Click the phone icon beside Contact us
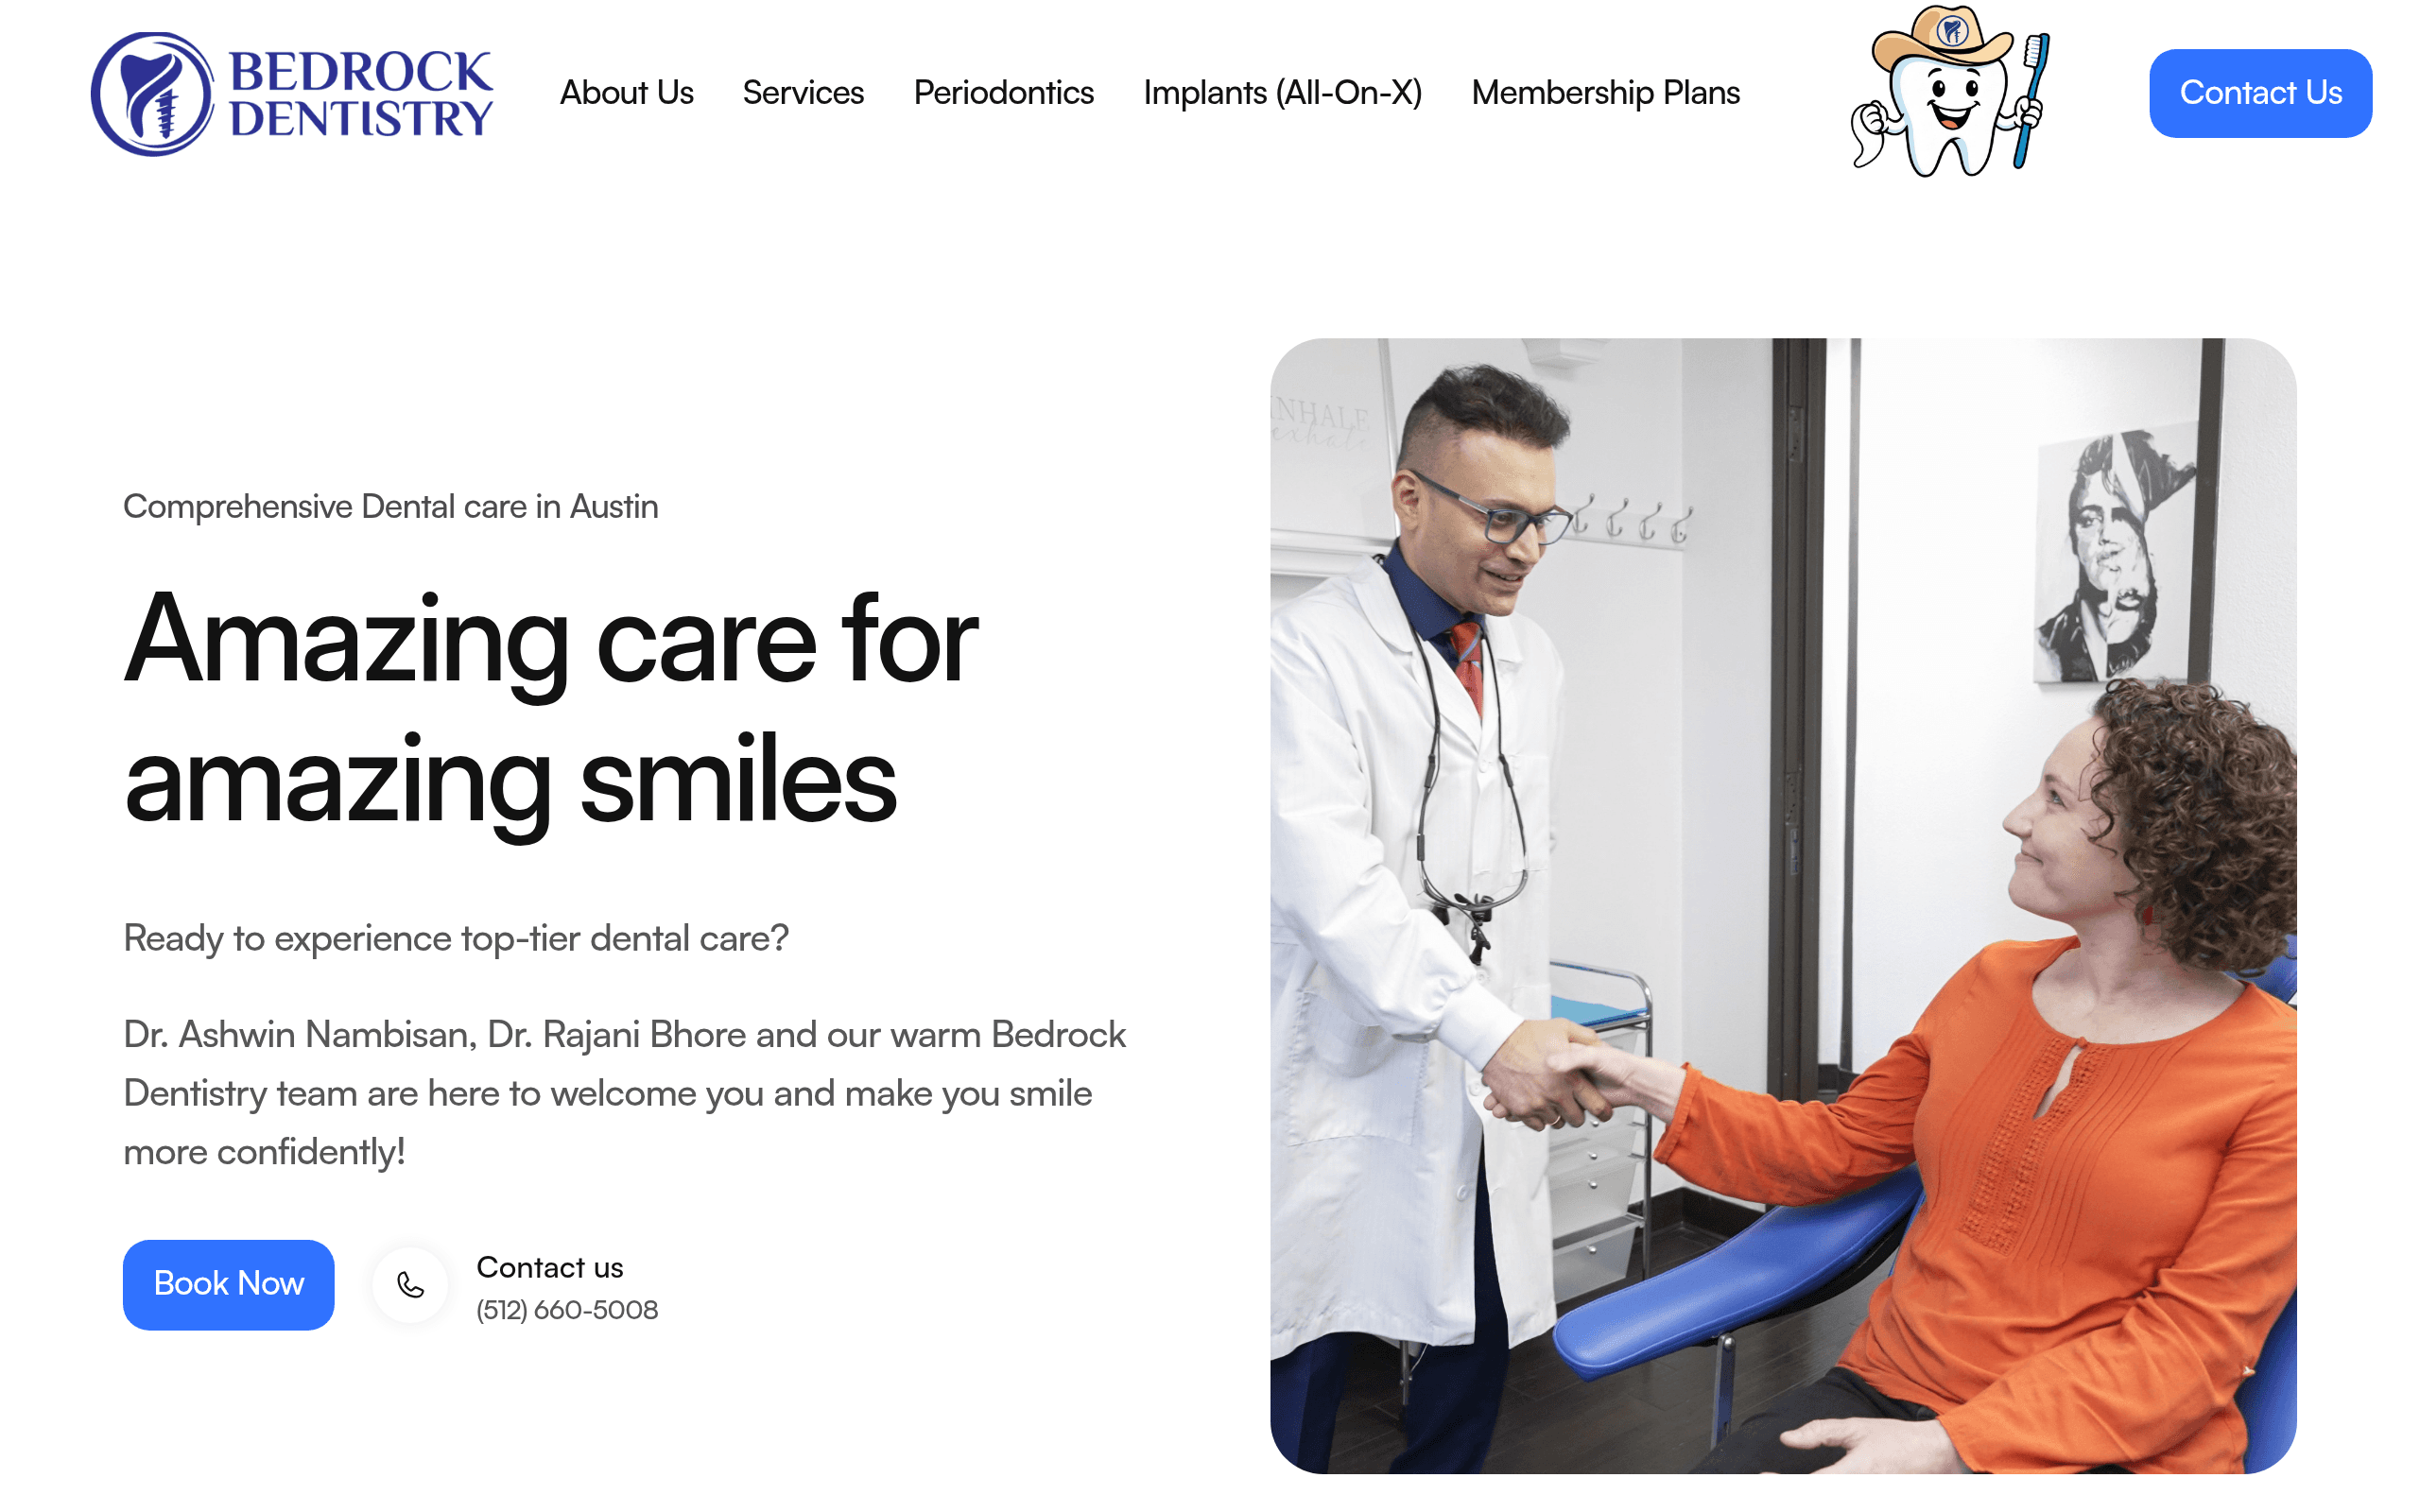This screenshot has width=2420, height=1512. [410, 1285]
